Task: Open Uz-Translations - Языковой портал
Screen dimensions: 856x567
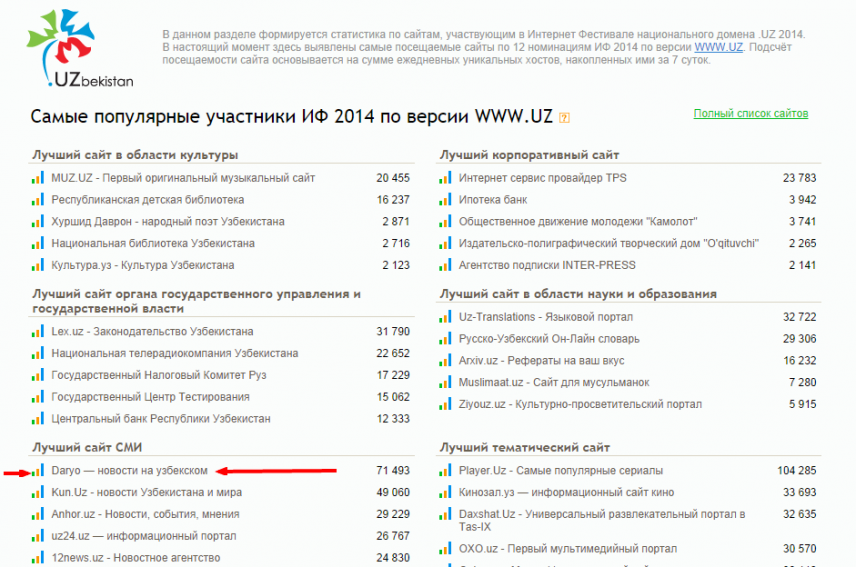Action: (545, 317)
